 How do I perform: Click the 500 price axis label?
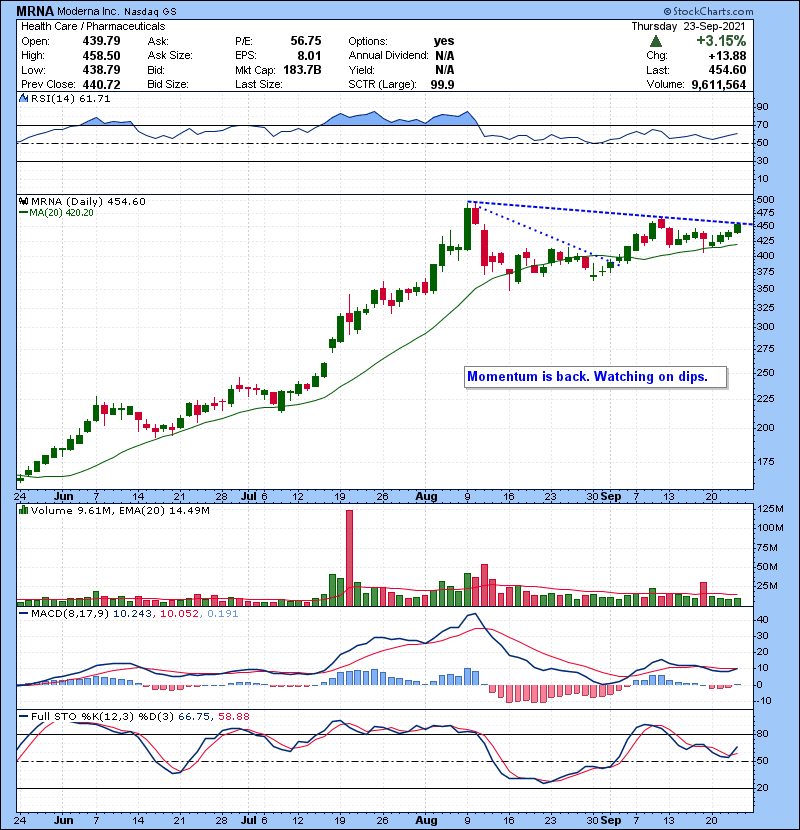pos(766,200)
